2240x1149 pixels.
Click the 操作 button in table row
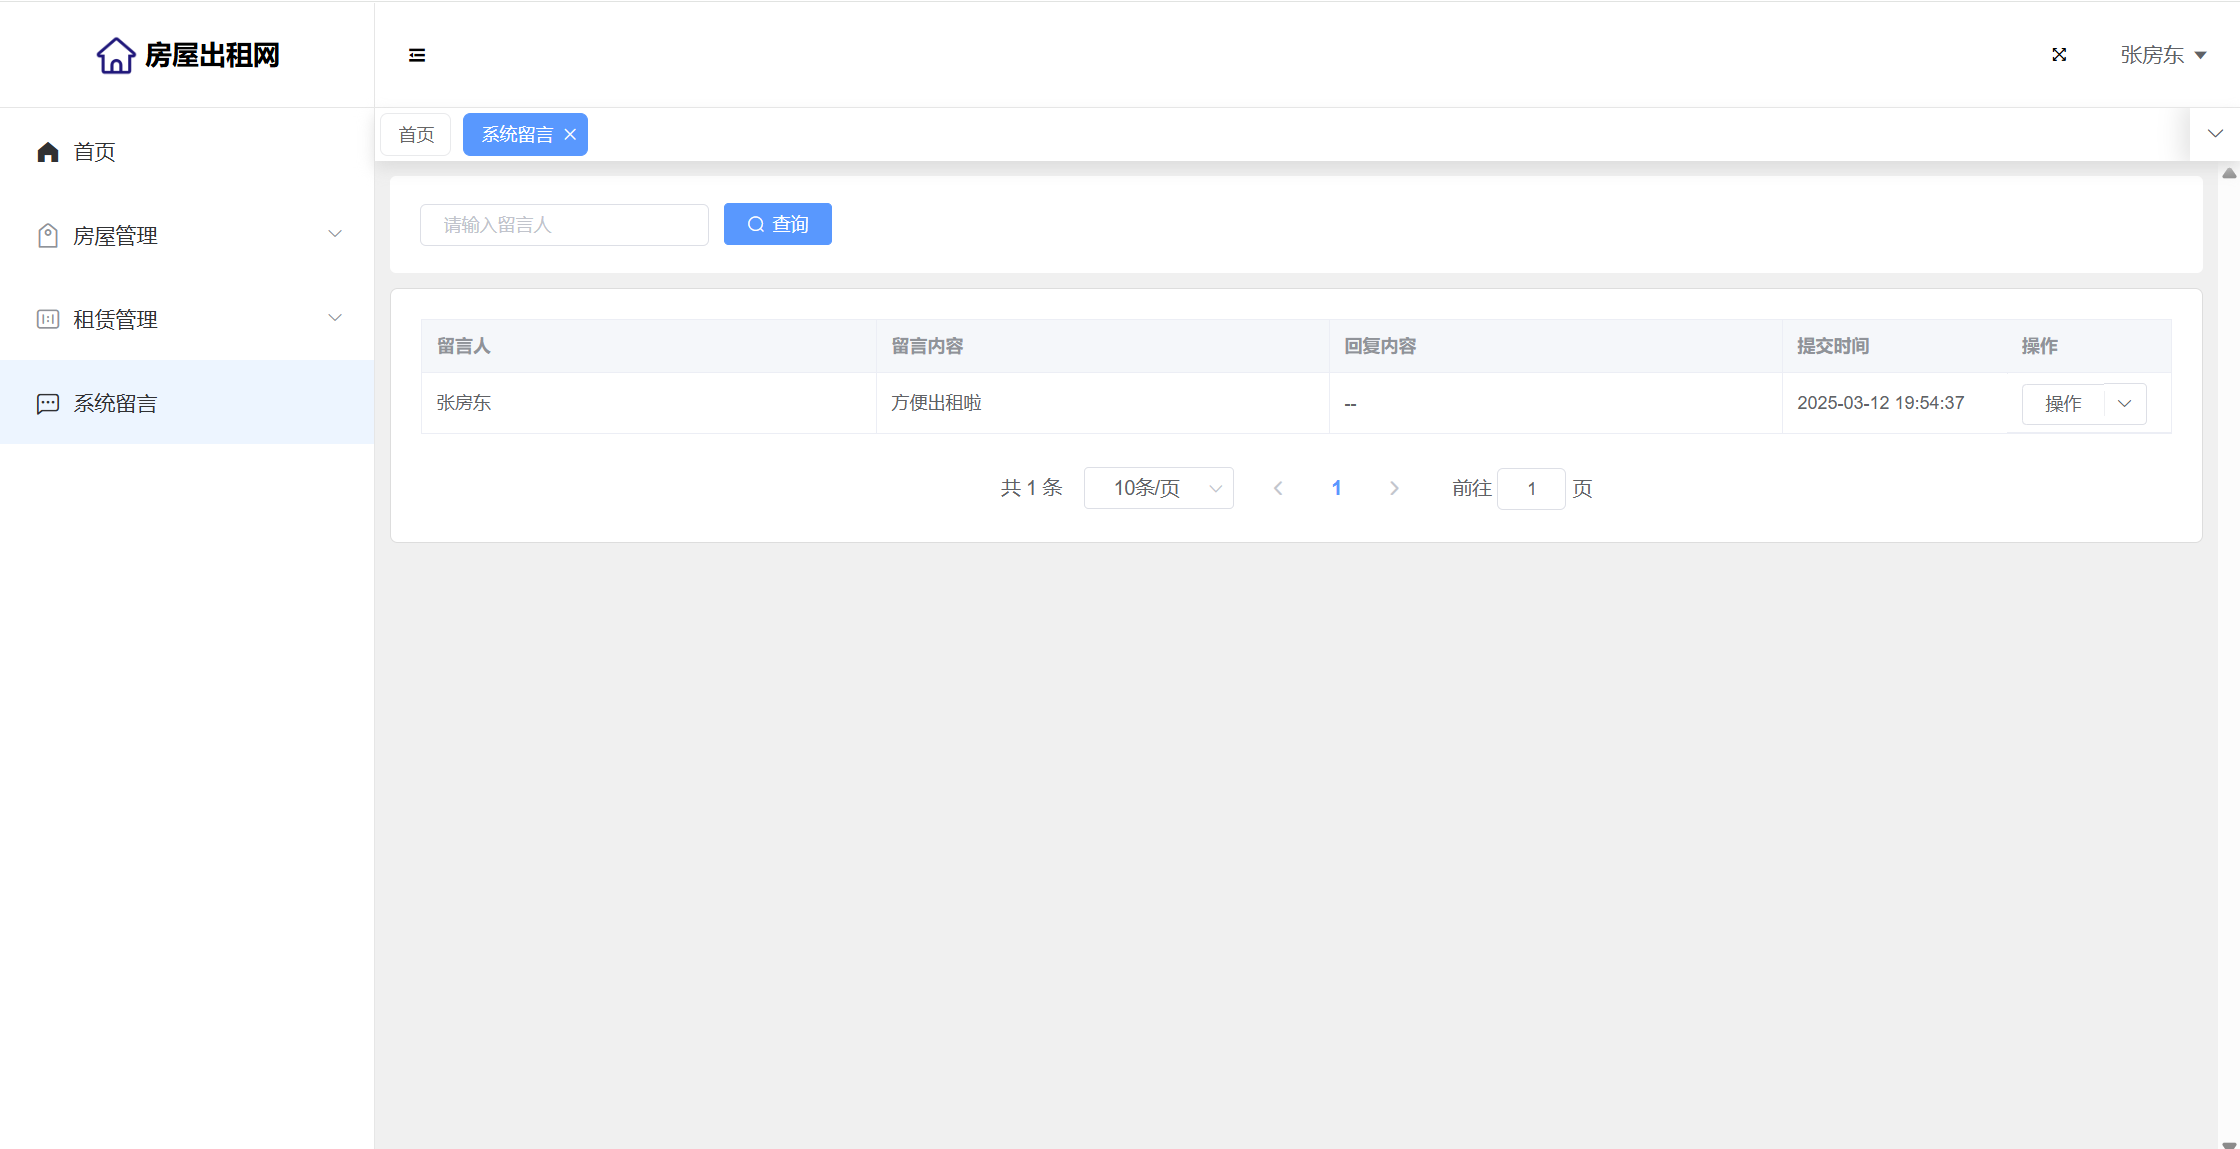(2063, 404)
